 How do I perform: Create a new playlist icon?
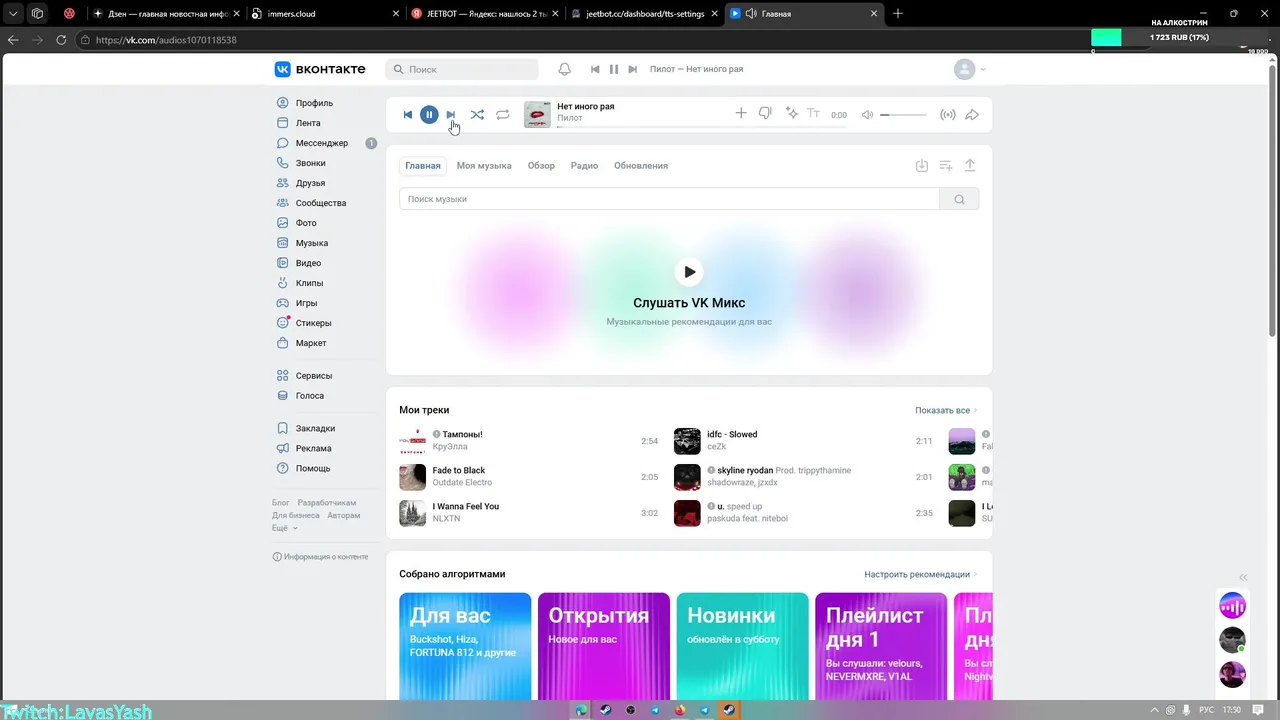(x=946, y=166)
